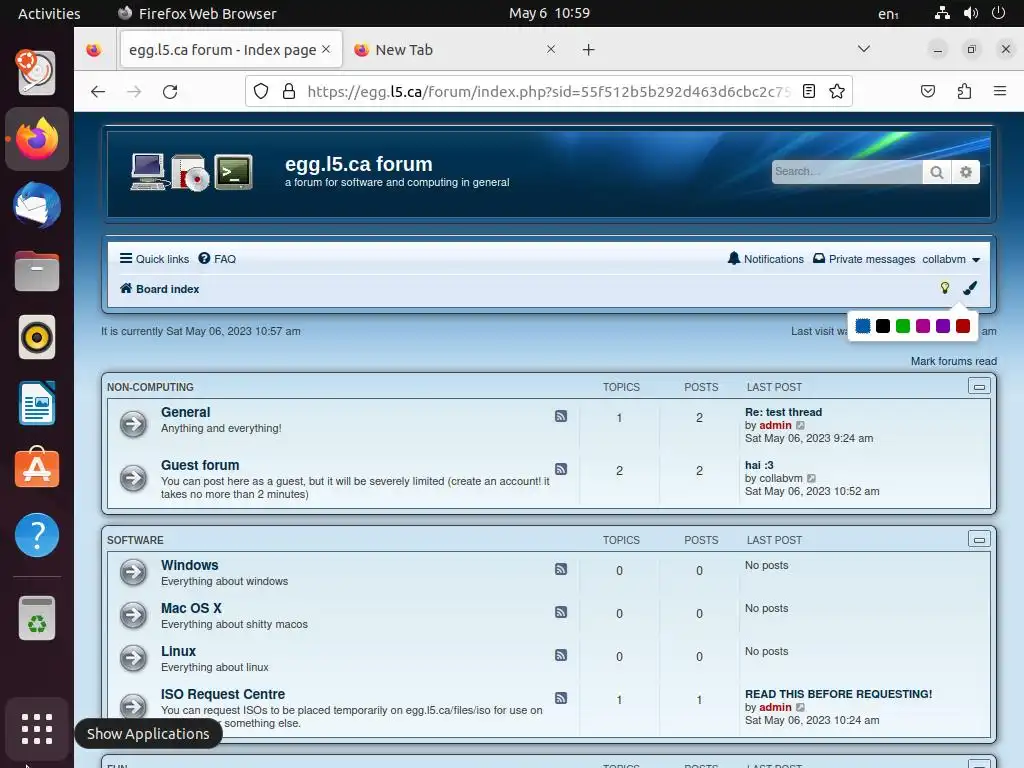Click the Firefox URL address bar

point(549,91)
